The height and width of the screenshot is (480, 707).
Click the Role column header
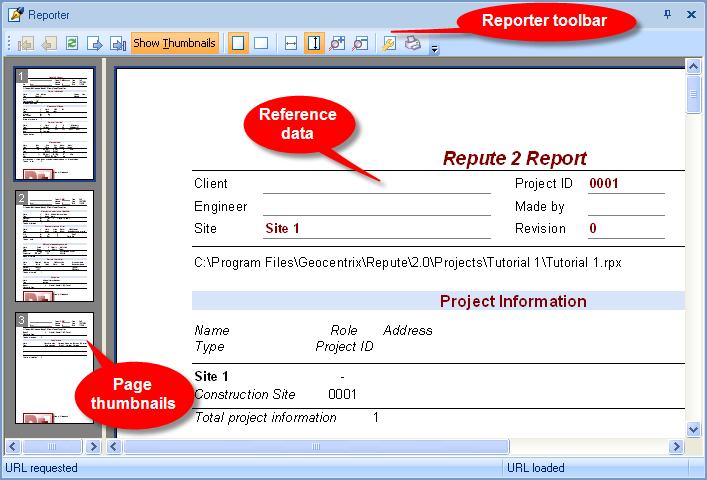click(344, 330)
